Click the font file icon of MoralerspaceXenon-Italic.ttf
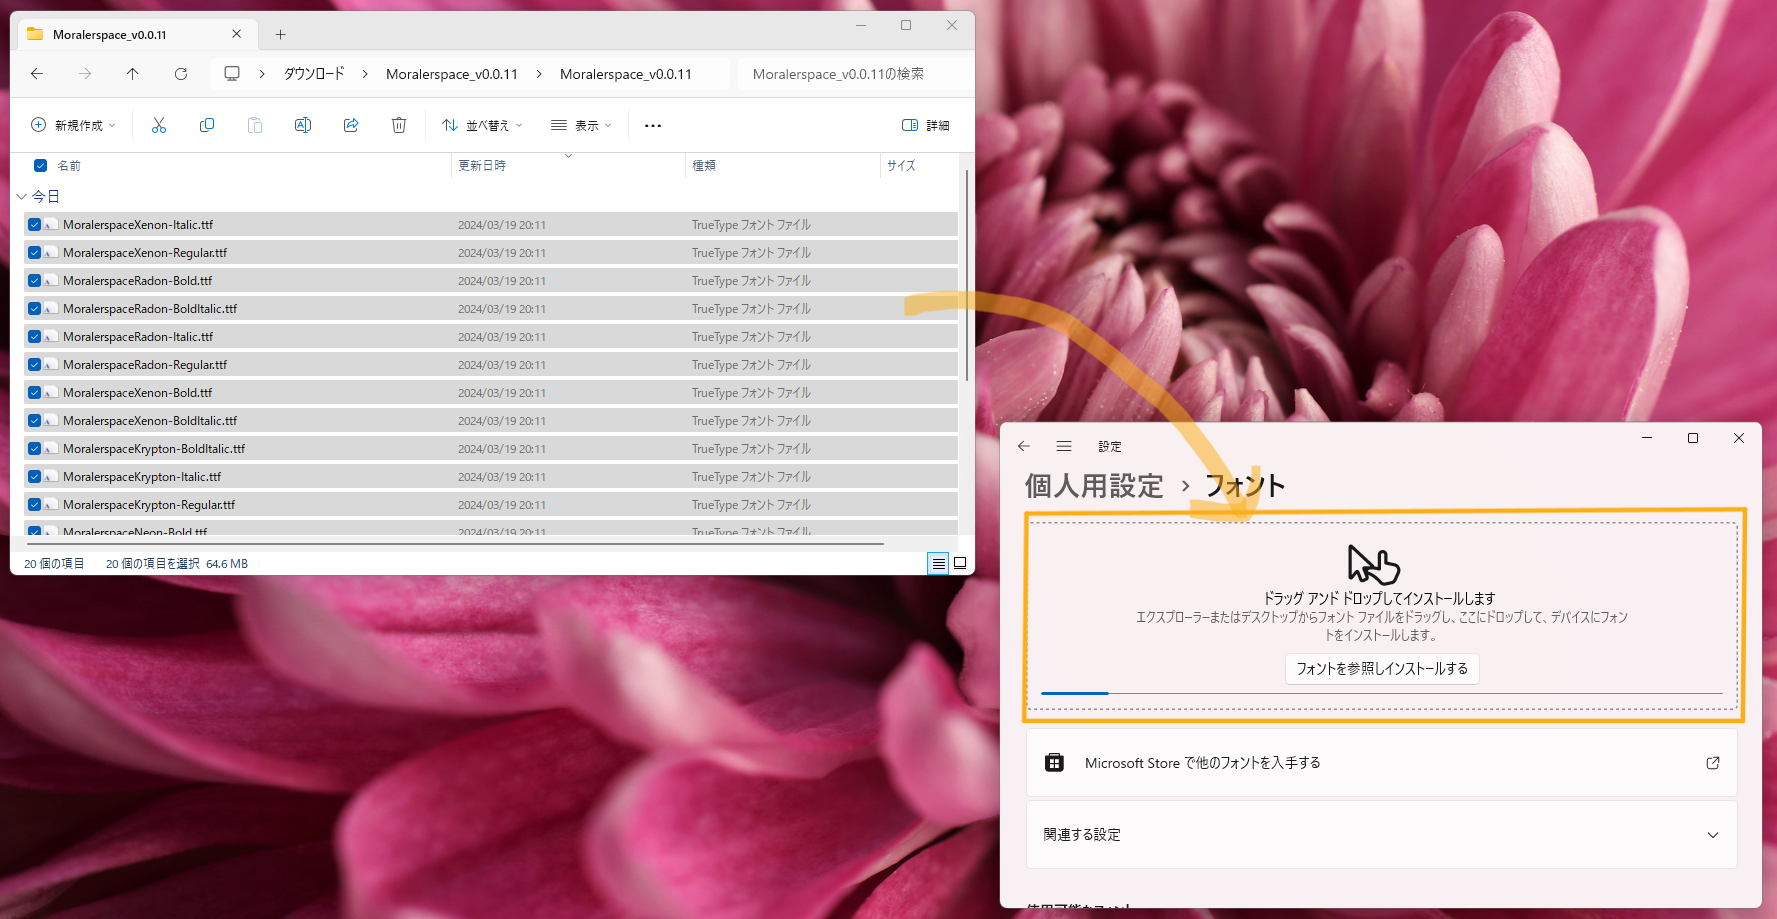The height and width of the screenshot is (919, 1777). [x=50, y=225]
